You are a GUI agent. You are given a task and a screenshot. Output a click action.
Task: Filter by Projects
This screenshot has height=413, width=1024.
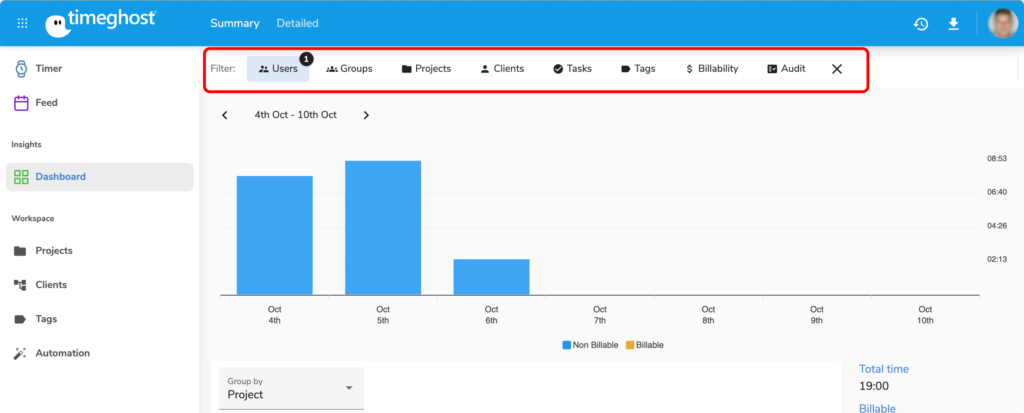426,69
